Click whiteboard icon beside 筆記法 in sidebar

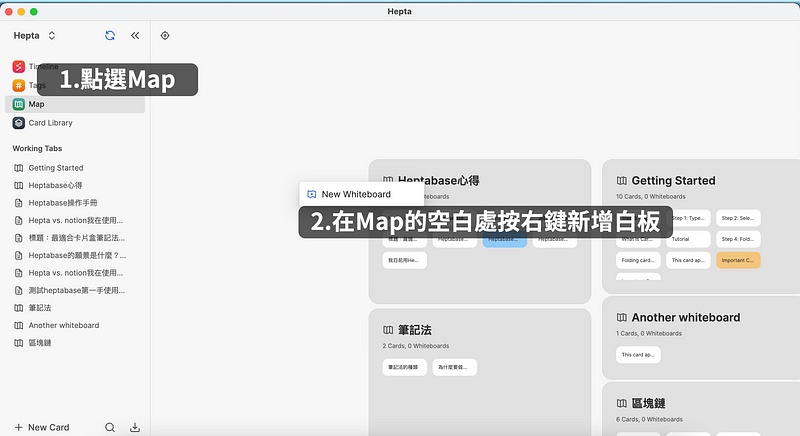[19, 308]
